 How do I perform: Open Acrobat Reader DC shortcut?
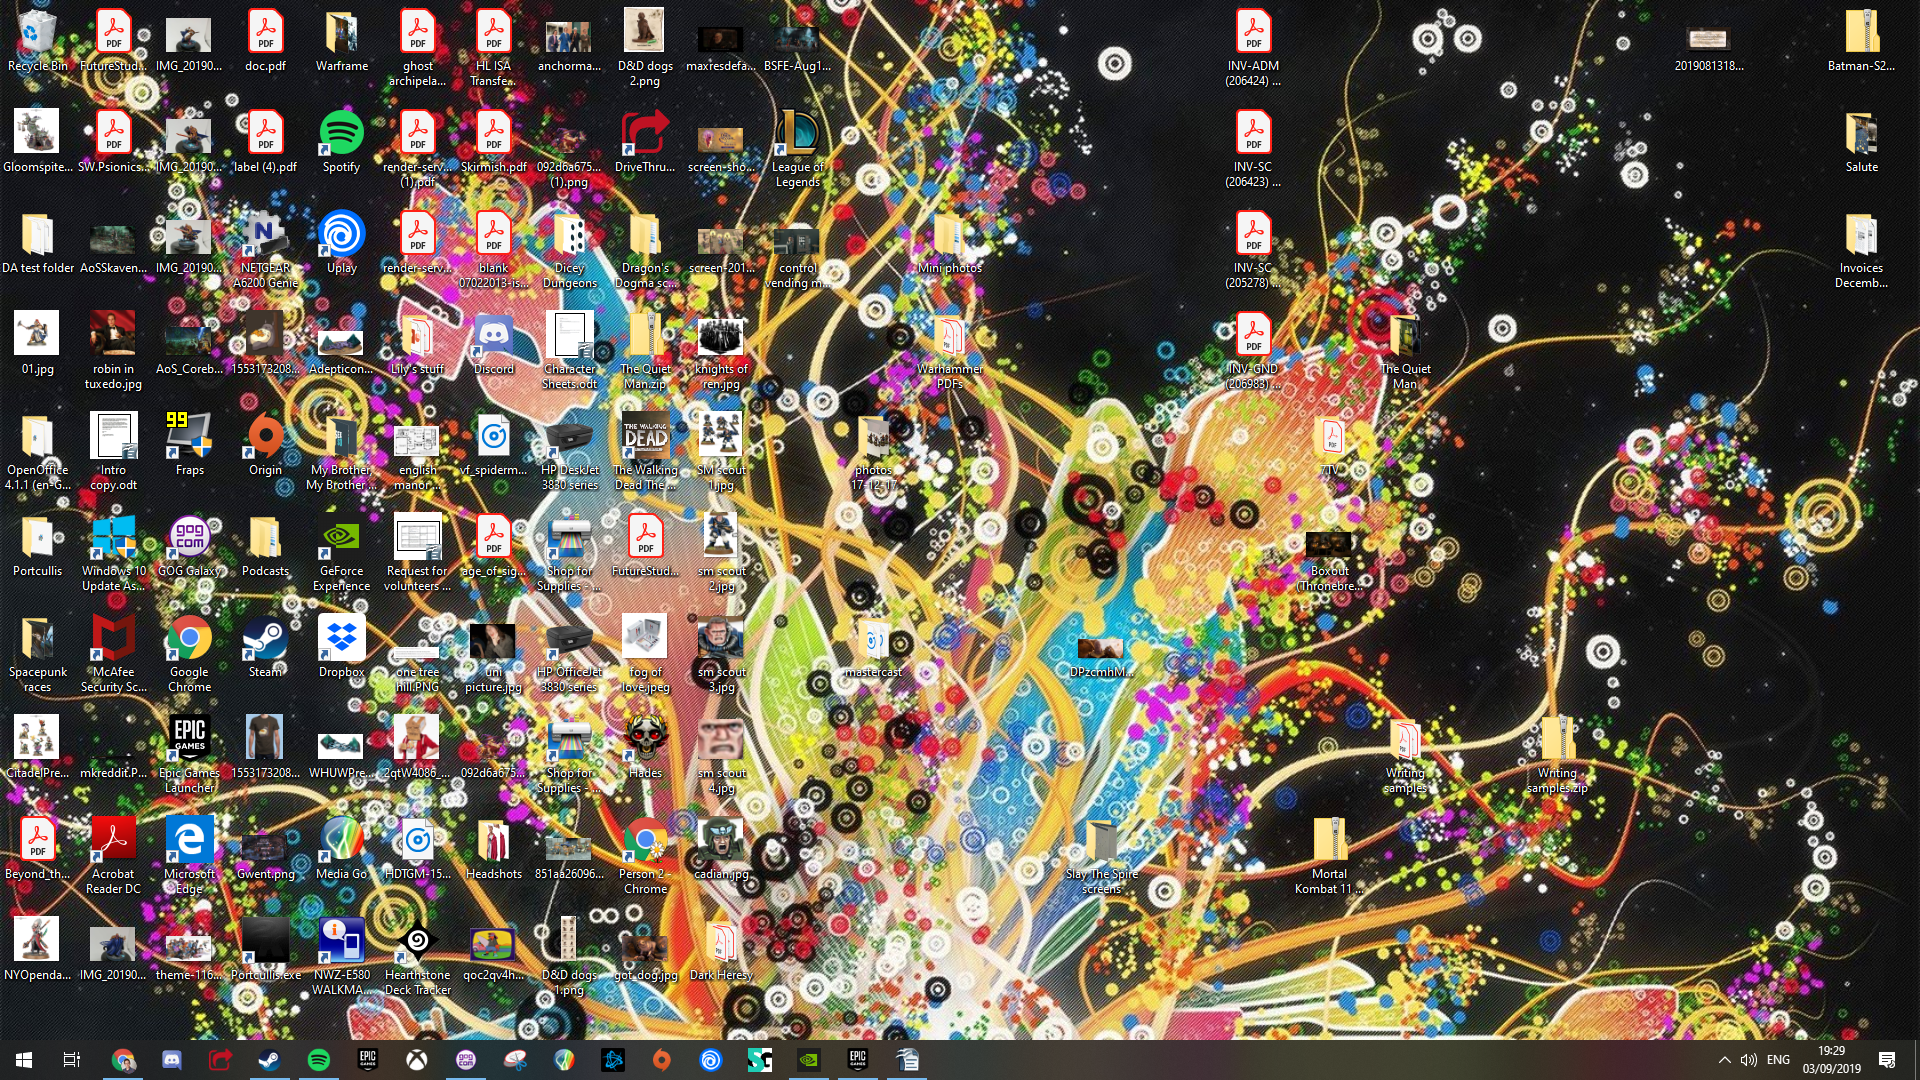click(113, 856)
